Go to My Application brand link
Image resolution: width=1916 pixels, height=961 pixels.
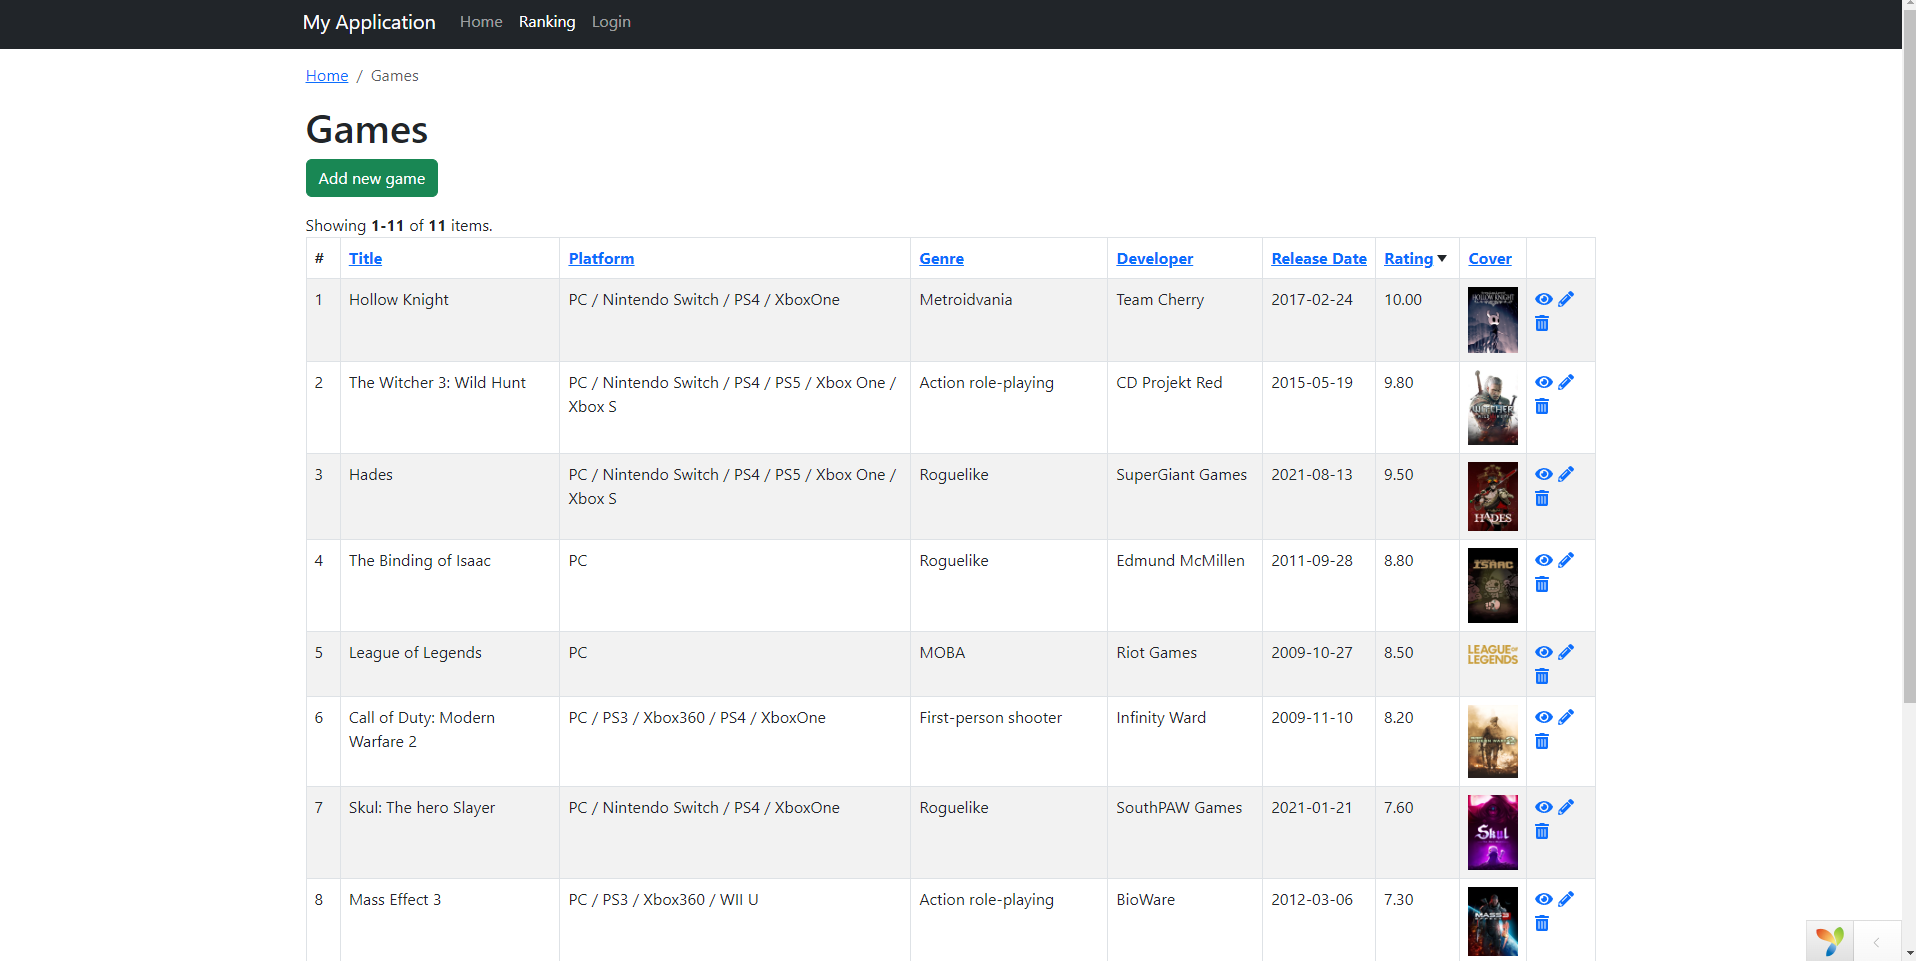[369, 22]
